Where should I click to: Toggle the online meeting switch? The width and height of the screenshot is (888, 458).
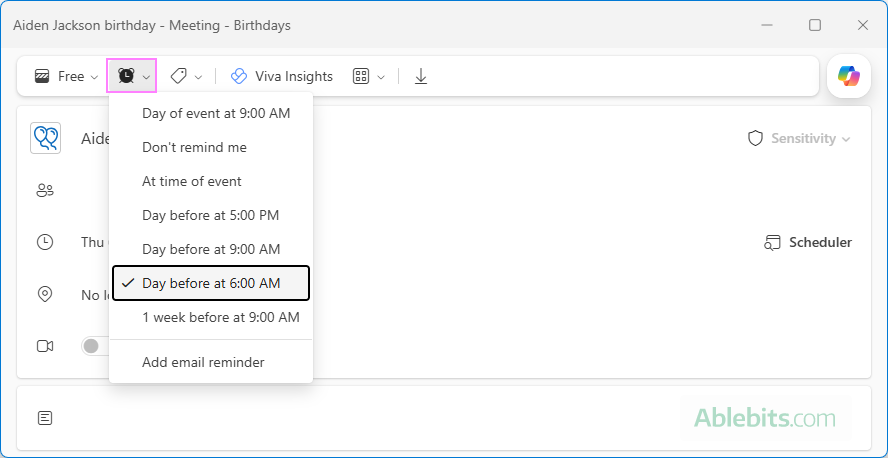coord(95,346)
